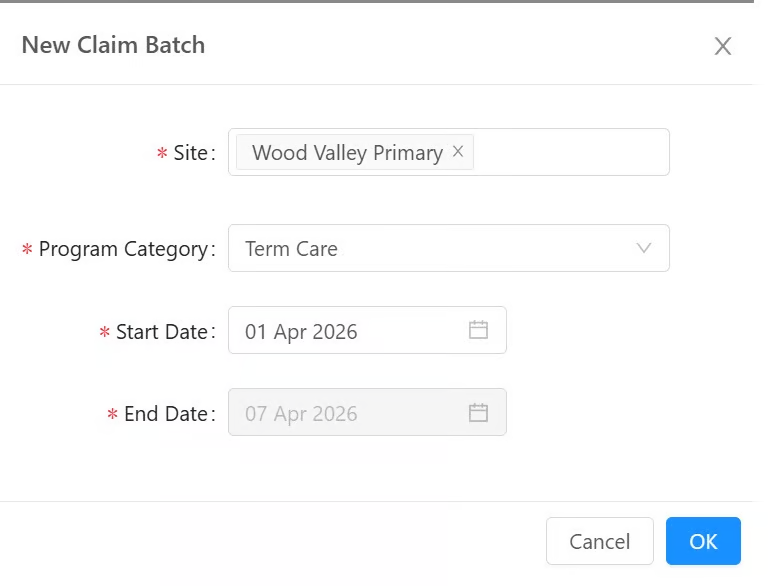Focus the 01 Apr 2026 date input
776x586 pixels.
(340, 331)
